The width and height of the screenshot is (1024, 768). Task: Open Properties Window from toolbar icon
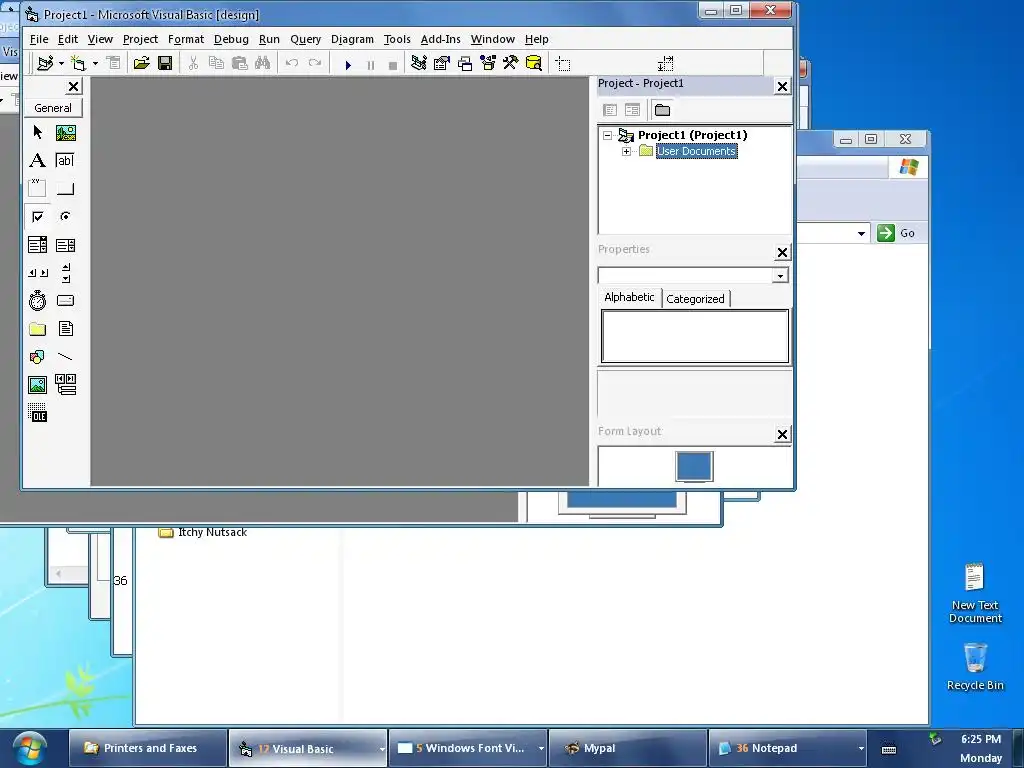tap(442, 63)
